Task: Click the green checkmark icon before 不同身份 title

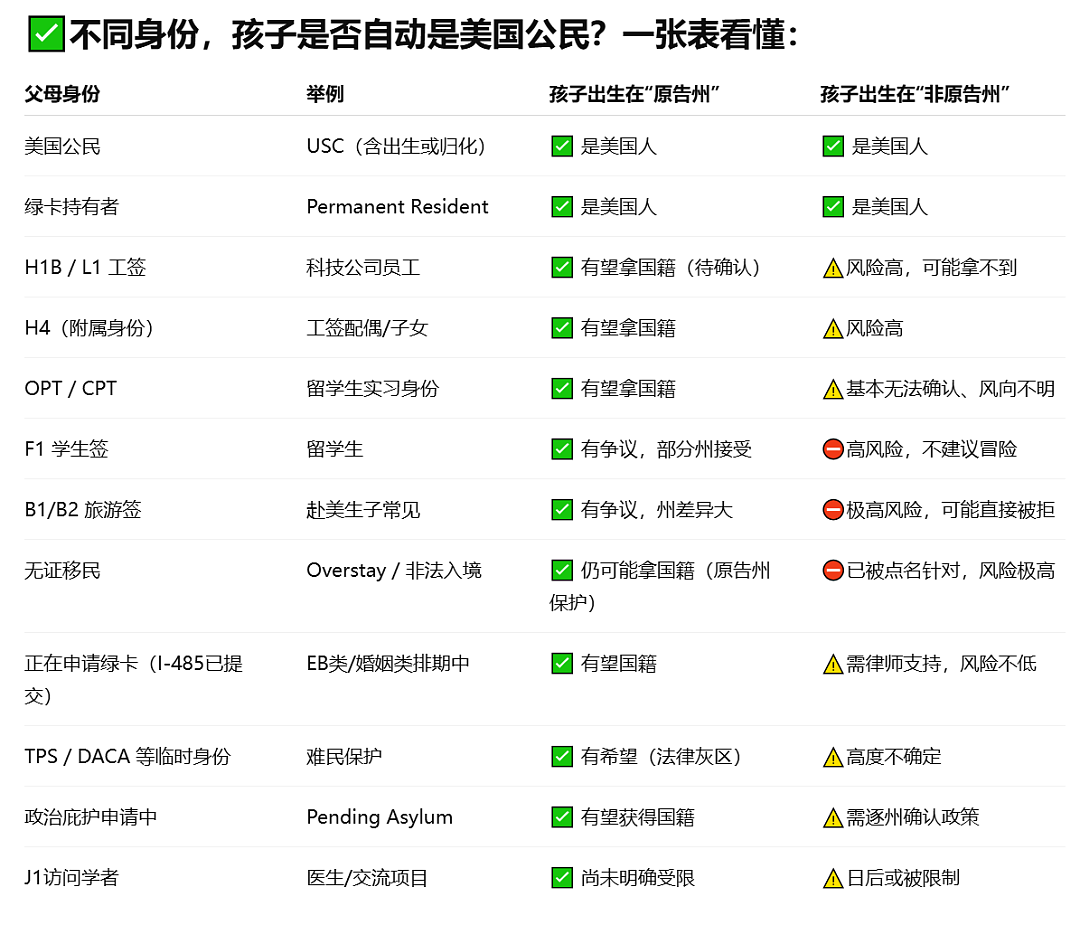Action: [46, 34]
